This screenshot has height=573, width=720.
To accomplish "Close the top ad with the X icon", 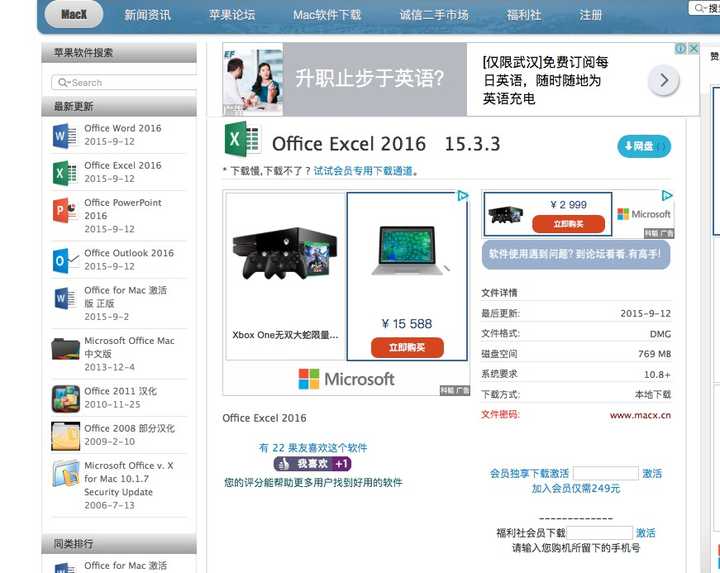I will point(693,48).
